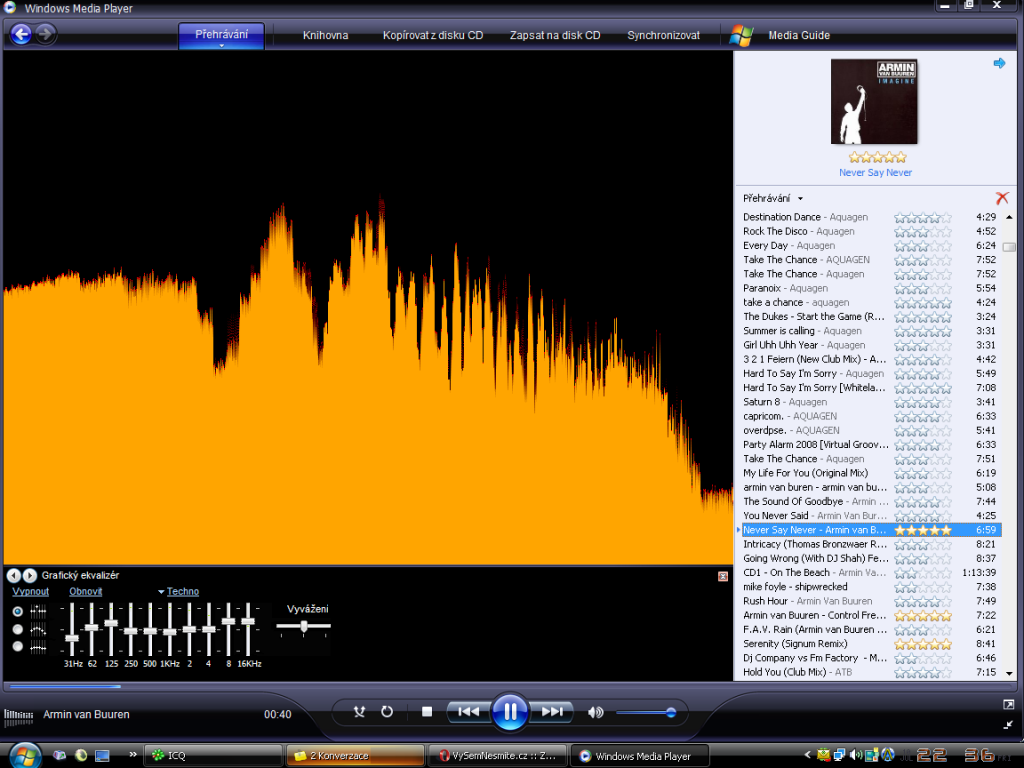
Task: Click the volume slider knob
Action: point(671,712)
